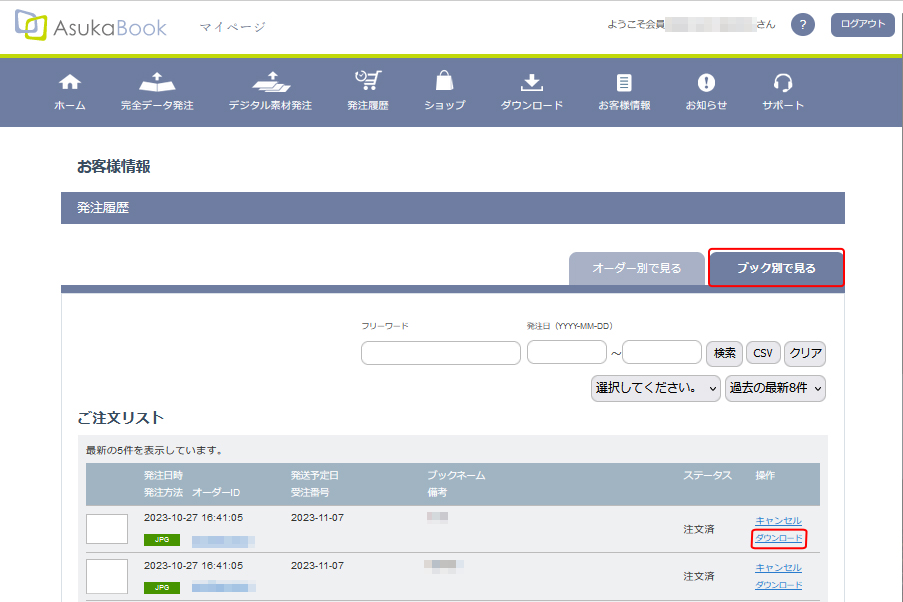
Task: Open 発注履歴 cart icon
Action: [368, 83]
